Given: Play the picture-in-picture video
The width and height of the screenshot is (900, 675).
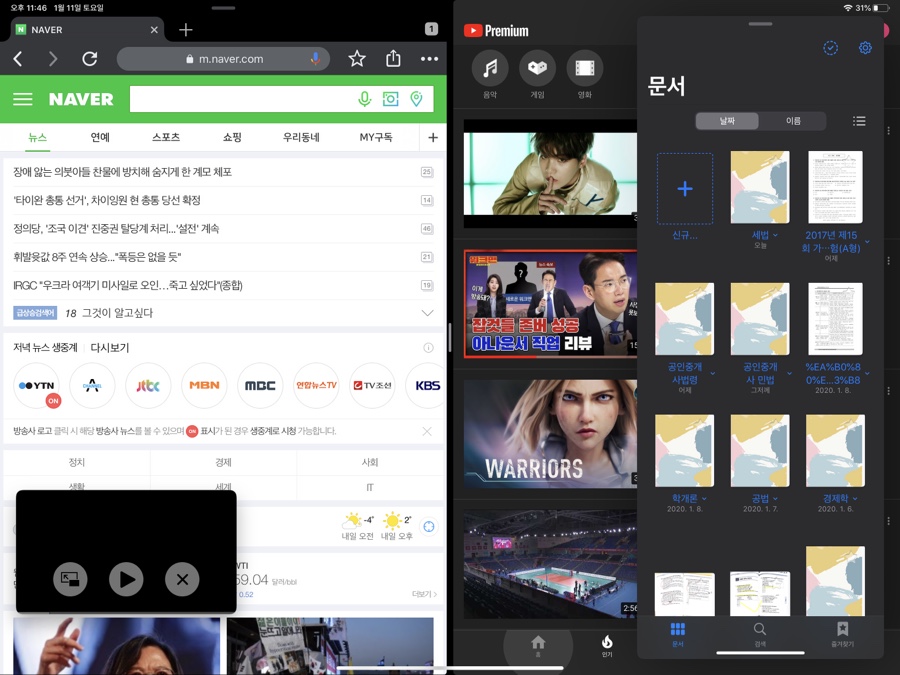Looking at the screenshot, I should (126, 579).
